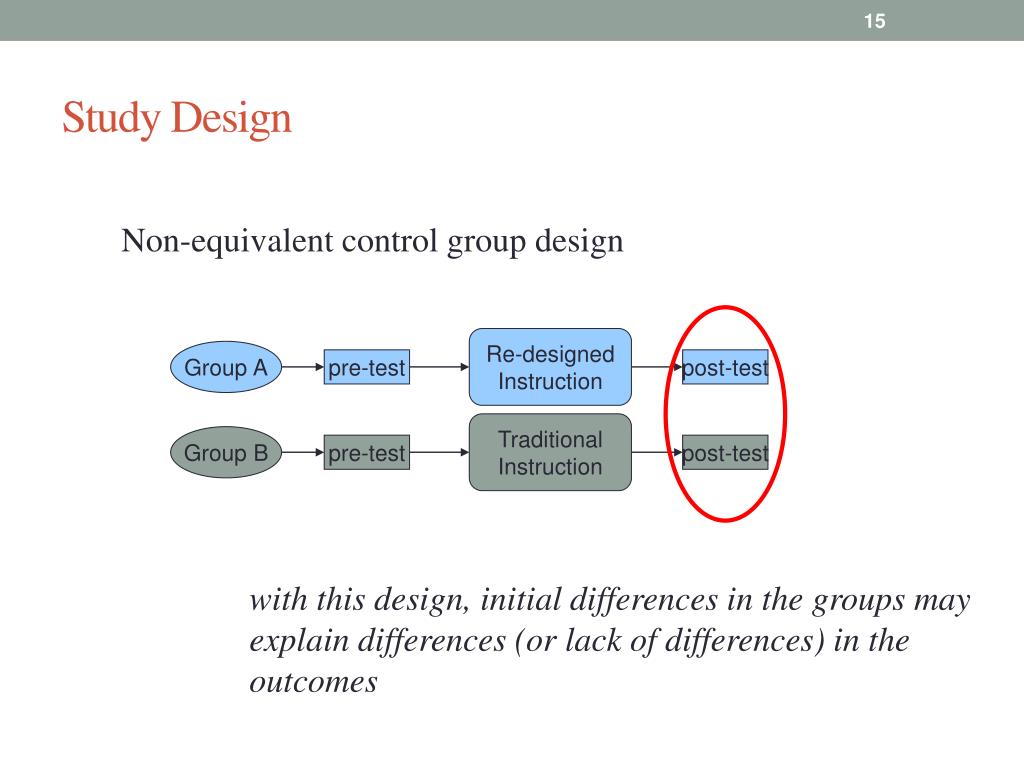Click the gray pre-test box for Group B
This screenshot has height=768, width=1024.
[367, 453]
